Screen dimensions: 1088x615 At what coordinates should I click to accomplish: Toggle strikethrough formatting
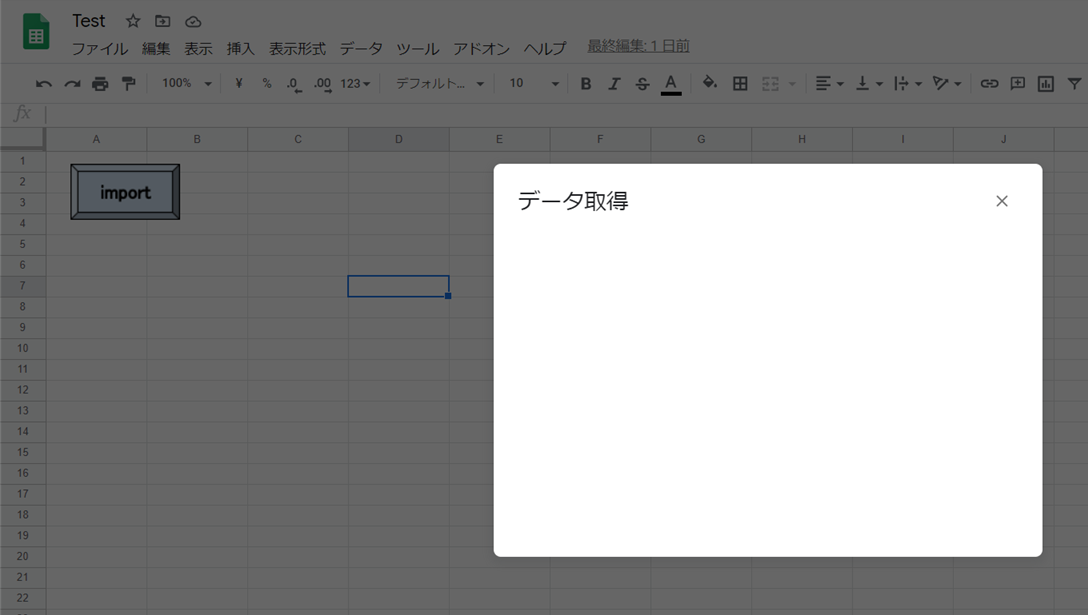click(643, 84)
